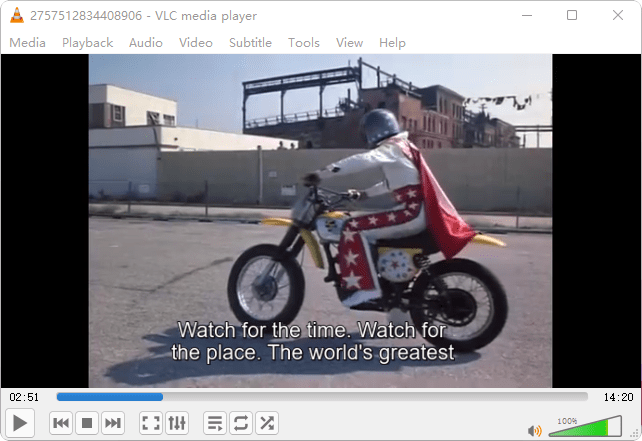Open the Media menu

[28, 42]
